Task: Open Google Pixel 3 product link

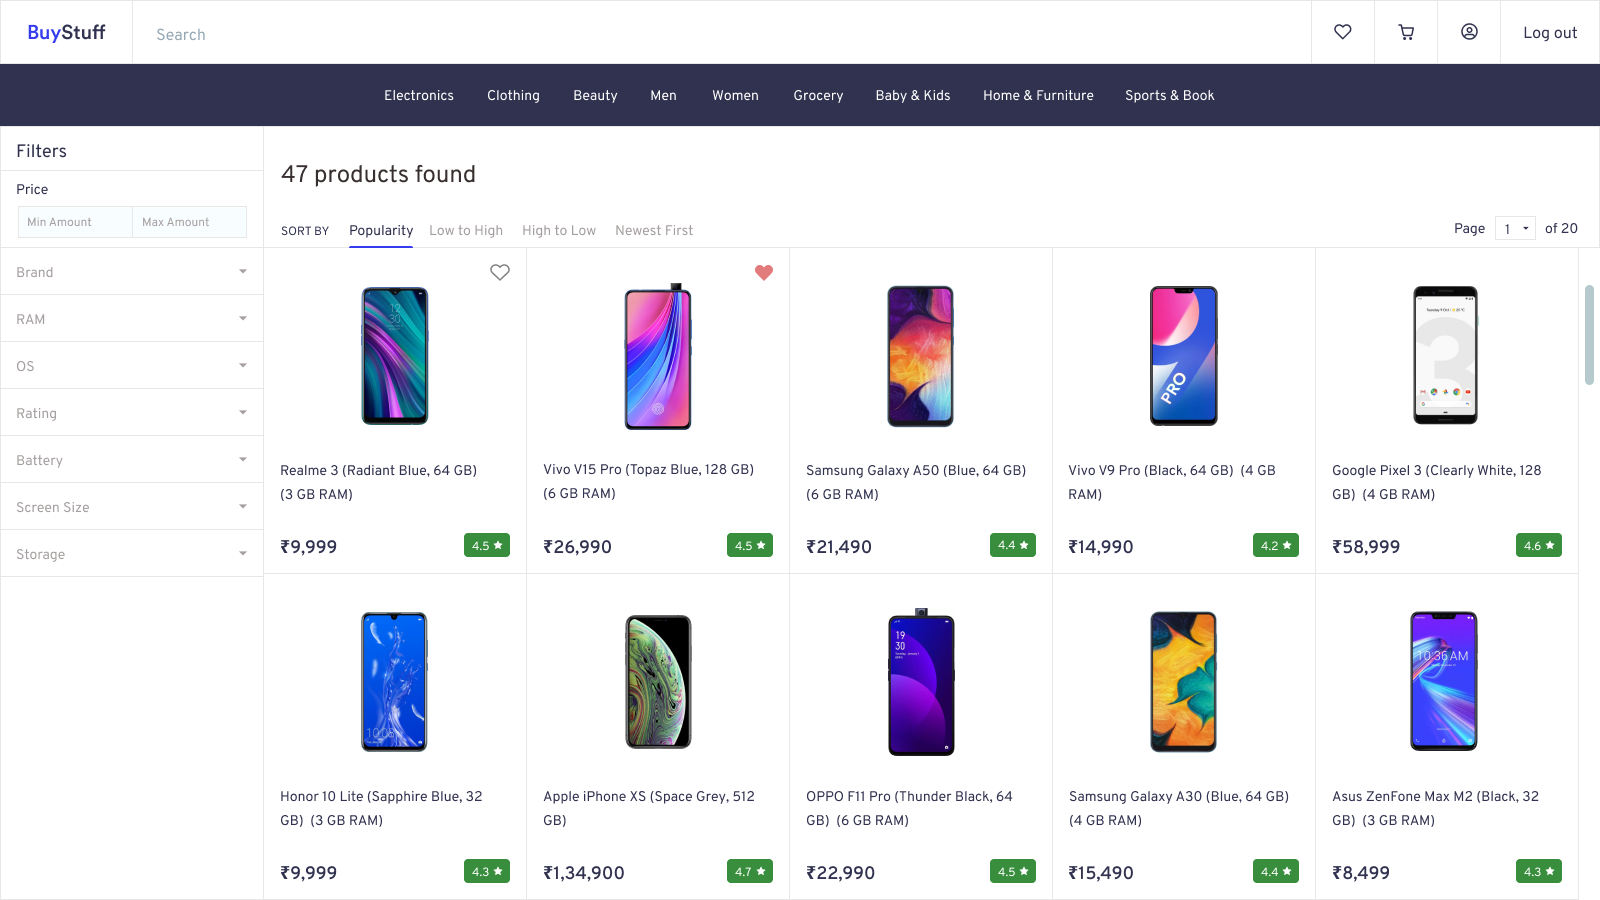Action: [1436, 482]
